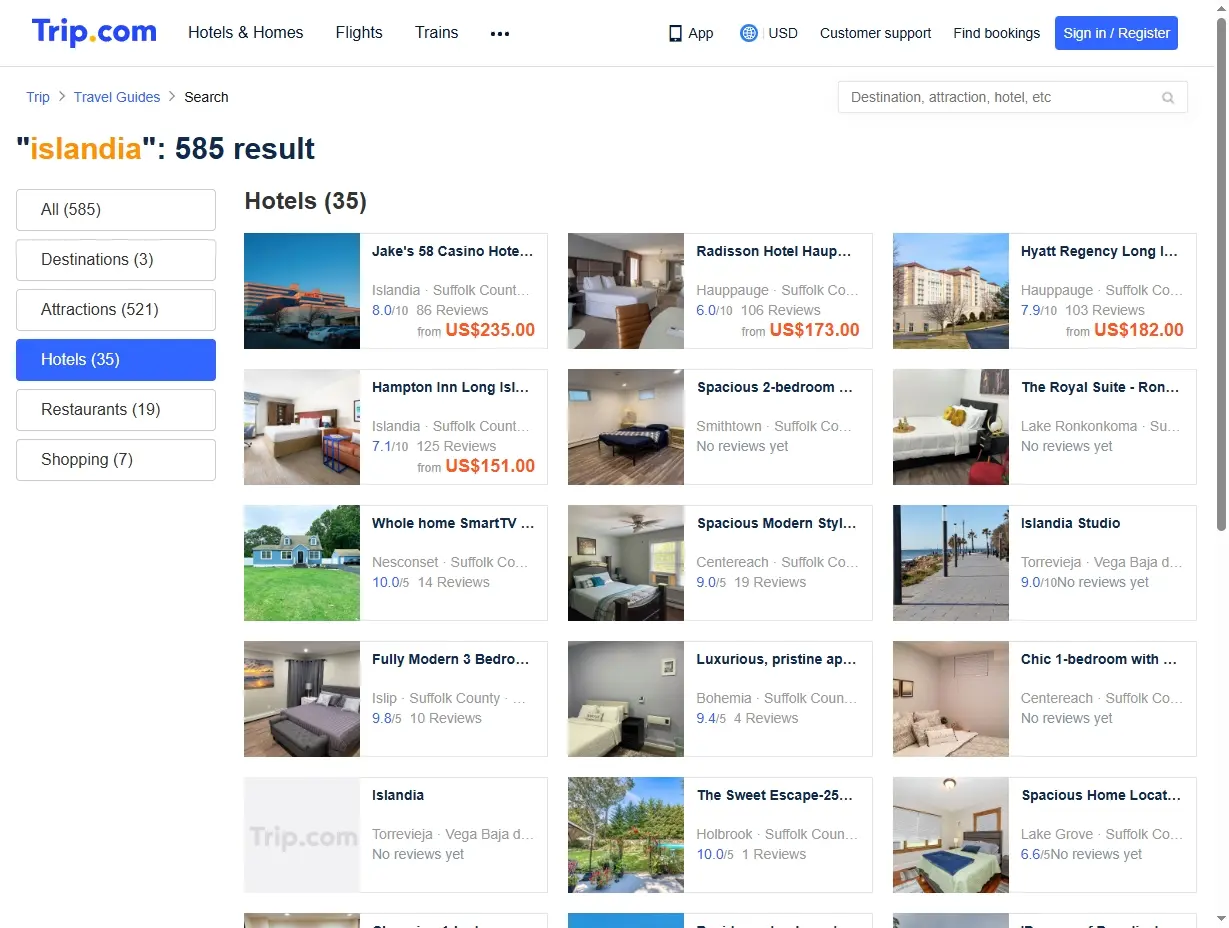Open Hotels & Homes menu
Image resolution: width=1229 pixels, height=928 pixels.
(246, 32)
